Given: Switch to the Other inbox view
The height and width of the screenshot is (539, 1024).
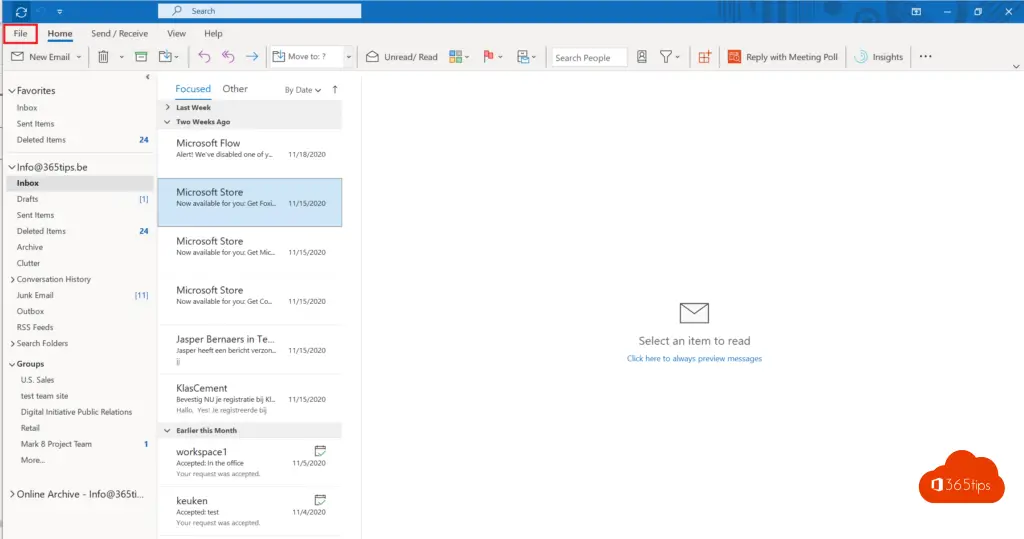Looking at the screenshot, I should coord(235,89).
